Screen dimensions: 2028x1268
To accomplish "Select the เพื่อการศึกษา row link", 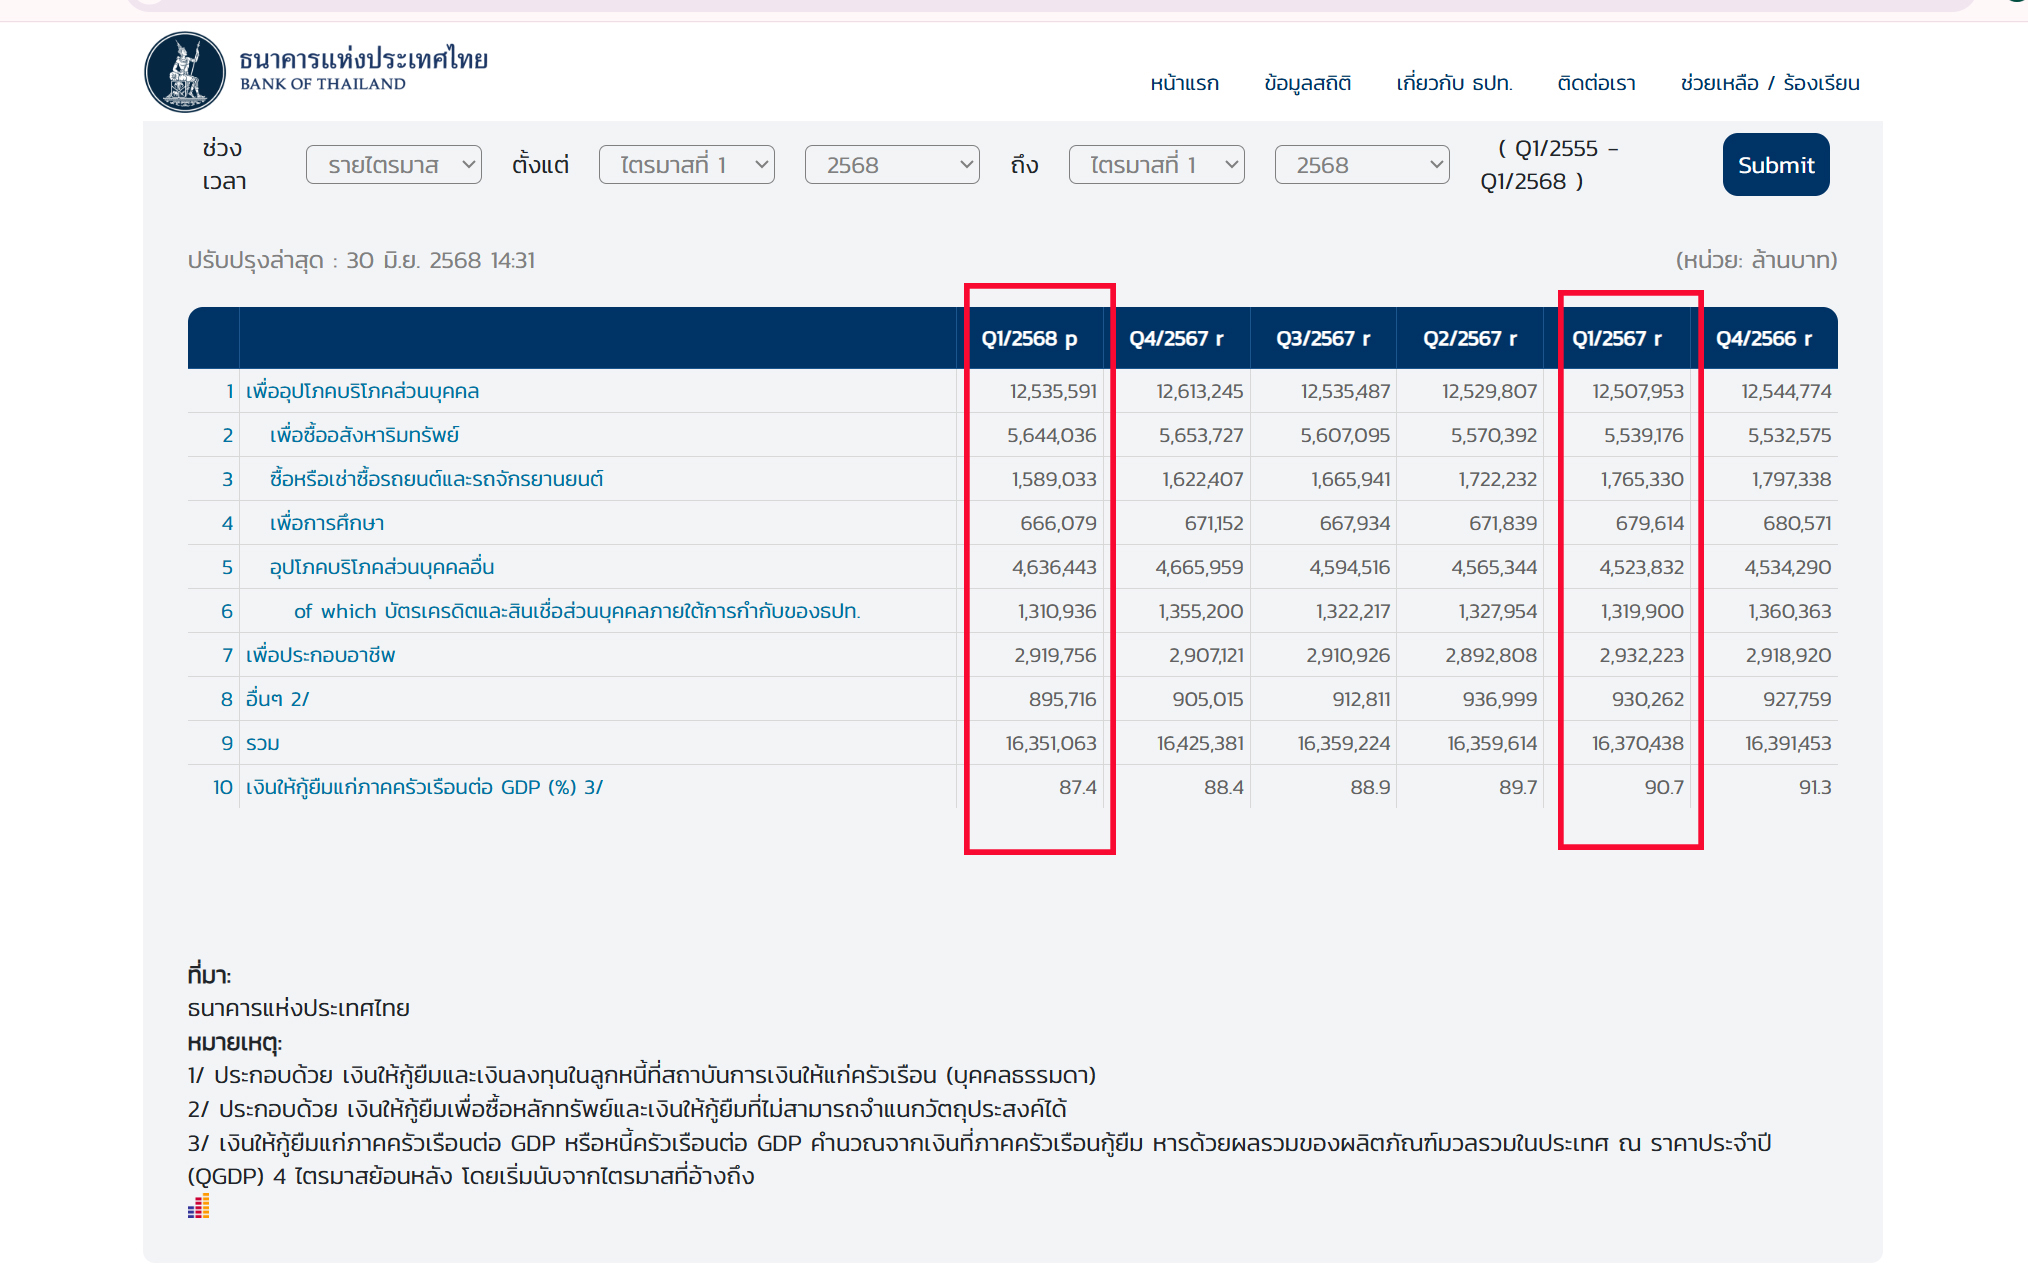I will 326,523.
